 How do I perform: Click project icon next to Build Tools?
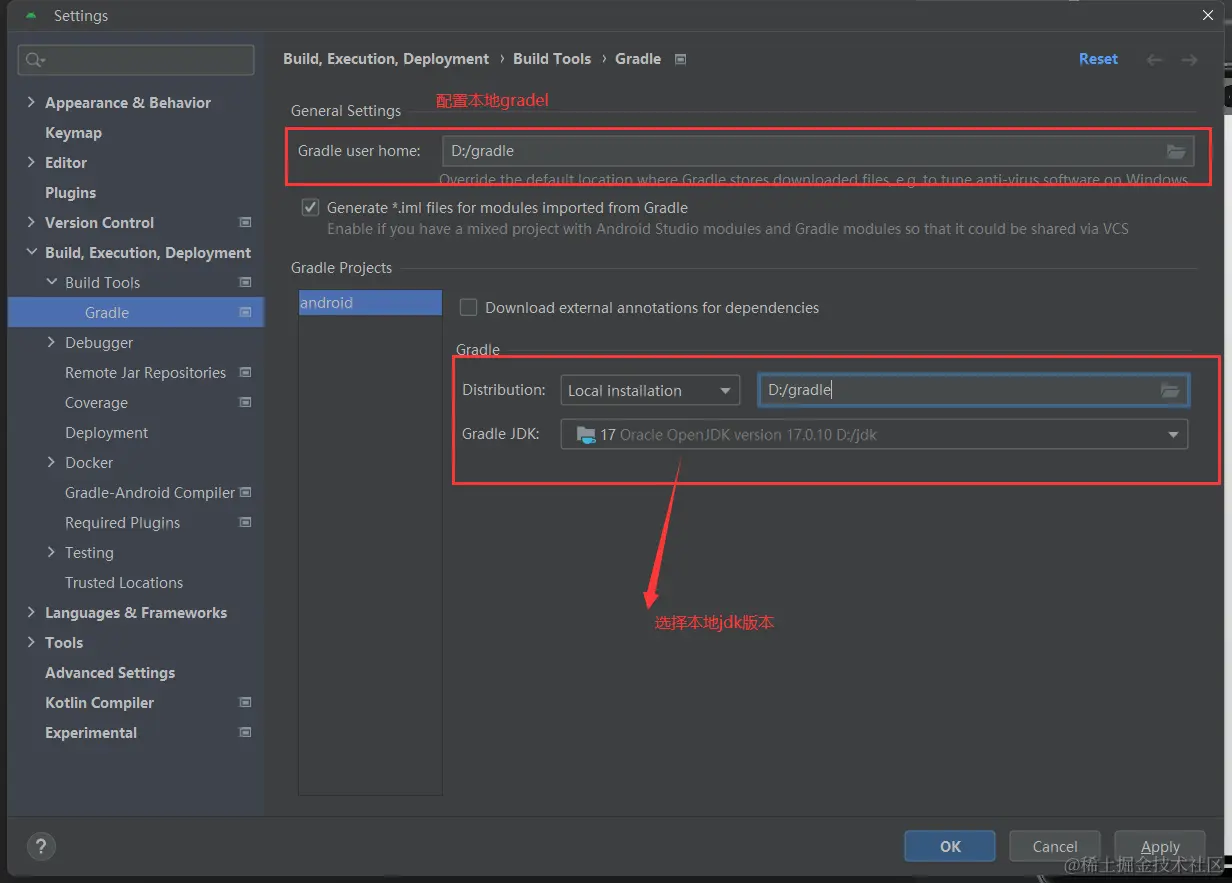pos(246,282)
